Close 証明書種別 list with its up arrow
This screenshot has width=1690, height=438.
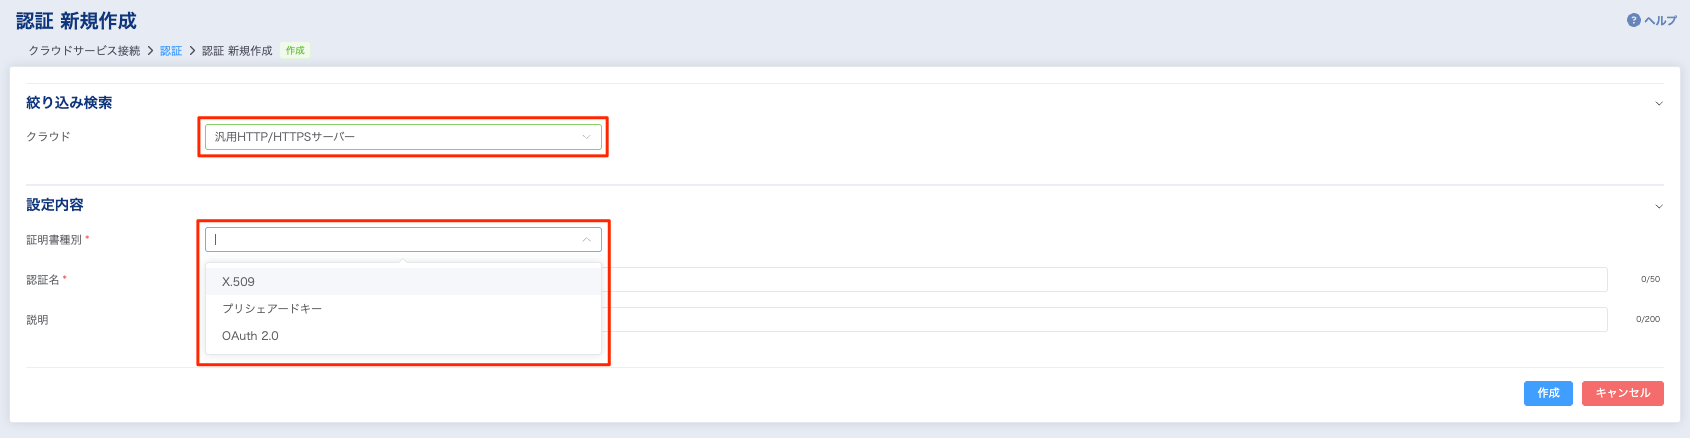point(586,240)
